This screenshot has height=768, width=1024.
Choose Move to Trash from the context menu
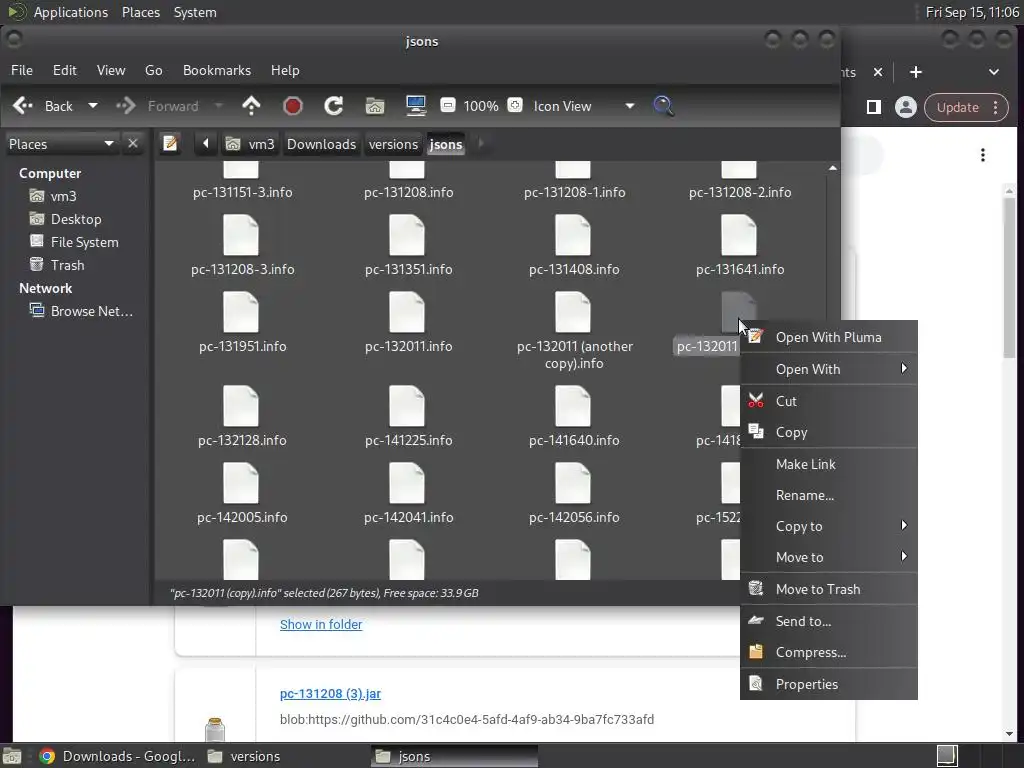[x=829, y=589]
